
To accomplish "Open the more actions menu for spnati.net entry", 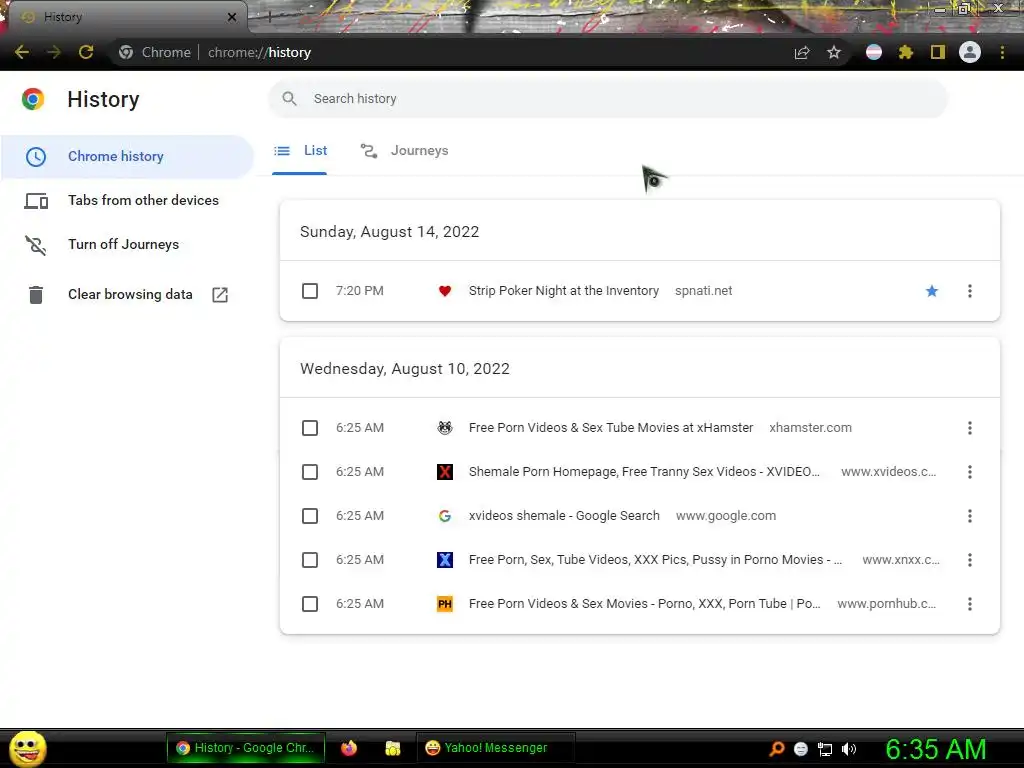I will pos(970,291).
